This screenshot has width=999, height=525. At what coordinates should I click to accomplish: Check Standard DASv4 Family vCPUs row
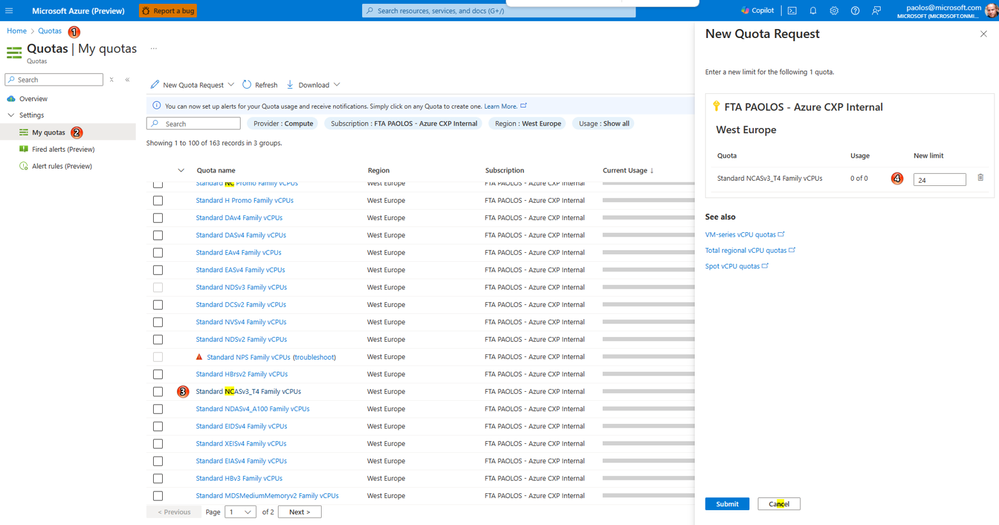(x=158, y=235)
